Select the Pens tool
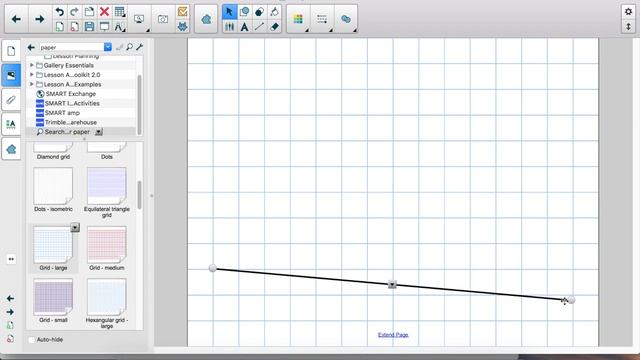This screenshot has height=360, width=640. coord(229,27)
